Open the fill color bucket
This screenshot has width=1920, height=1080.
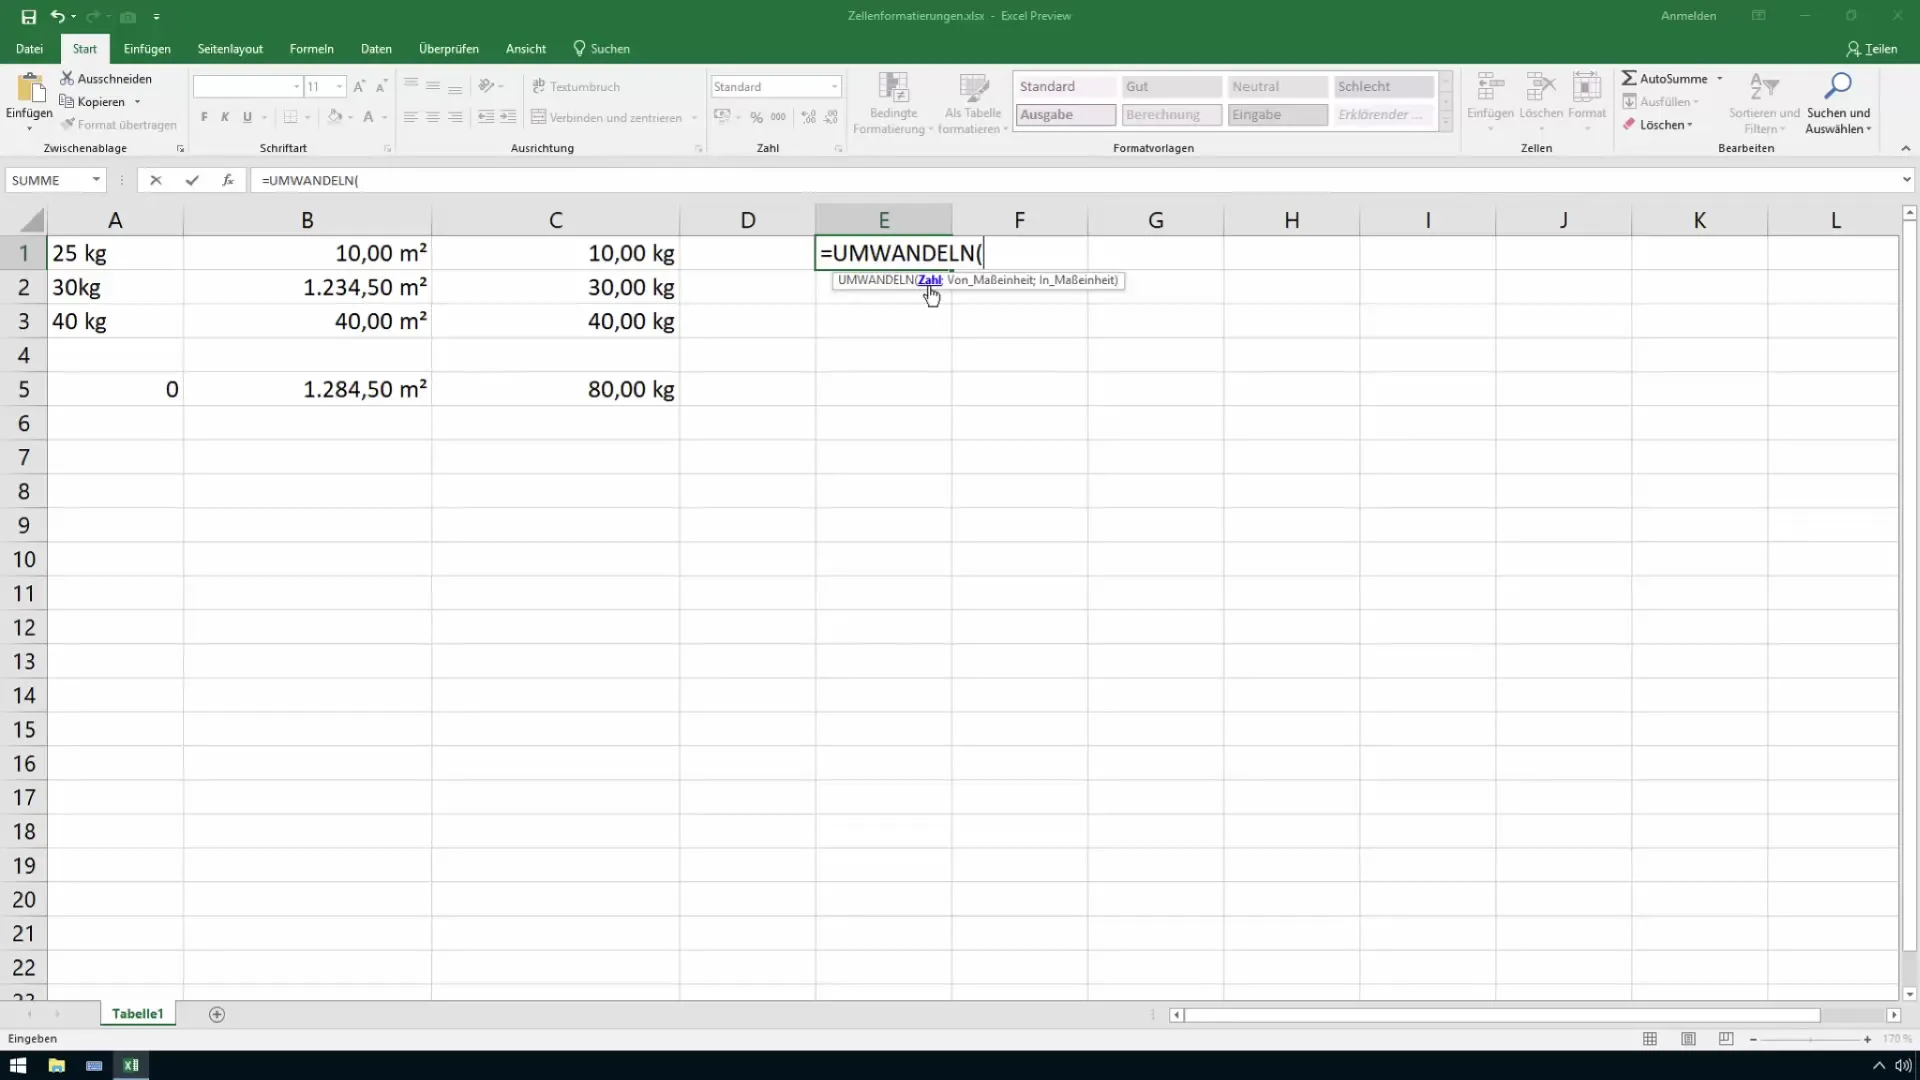335,117
